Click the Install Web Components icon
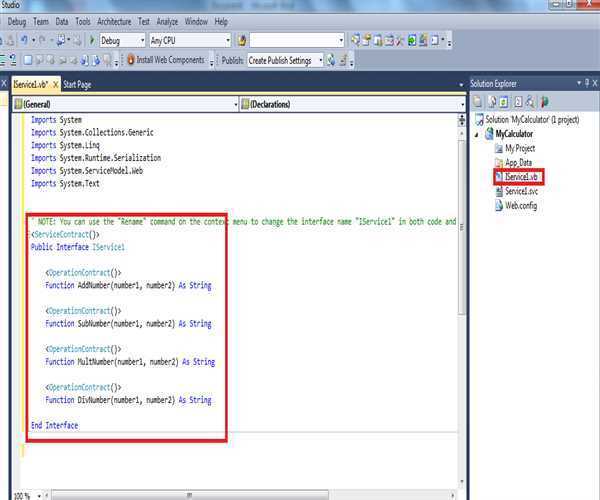Viewport: 600px width, 500px height. coord(130,60)
